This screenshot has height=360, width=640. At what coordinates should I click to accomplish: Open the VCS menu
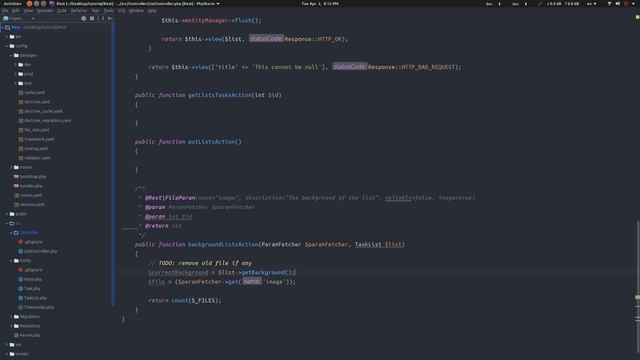122,11
